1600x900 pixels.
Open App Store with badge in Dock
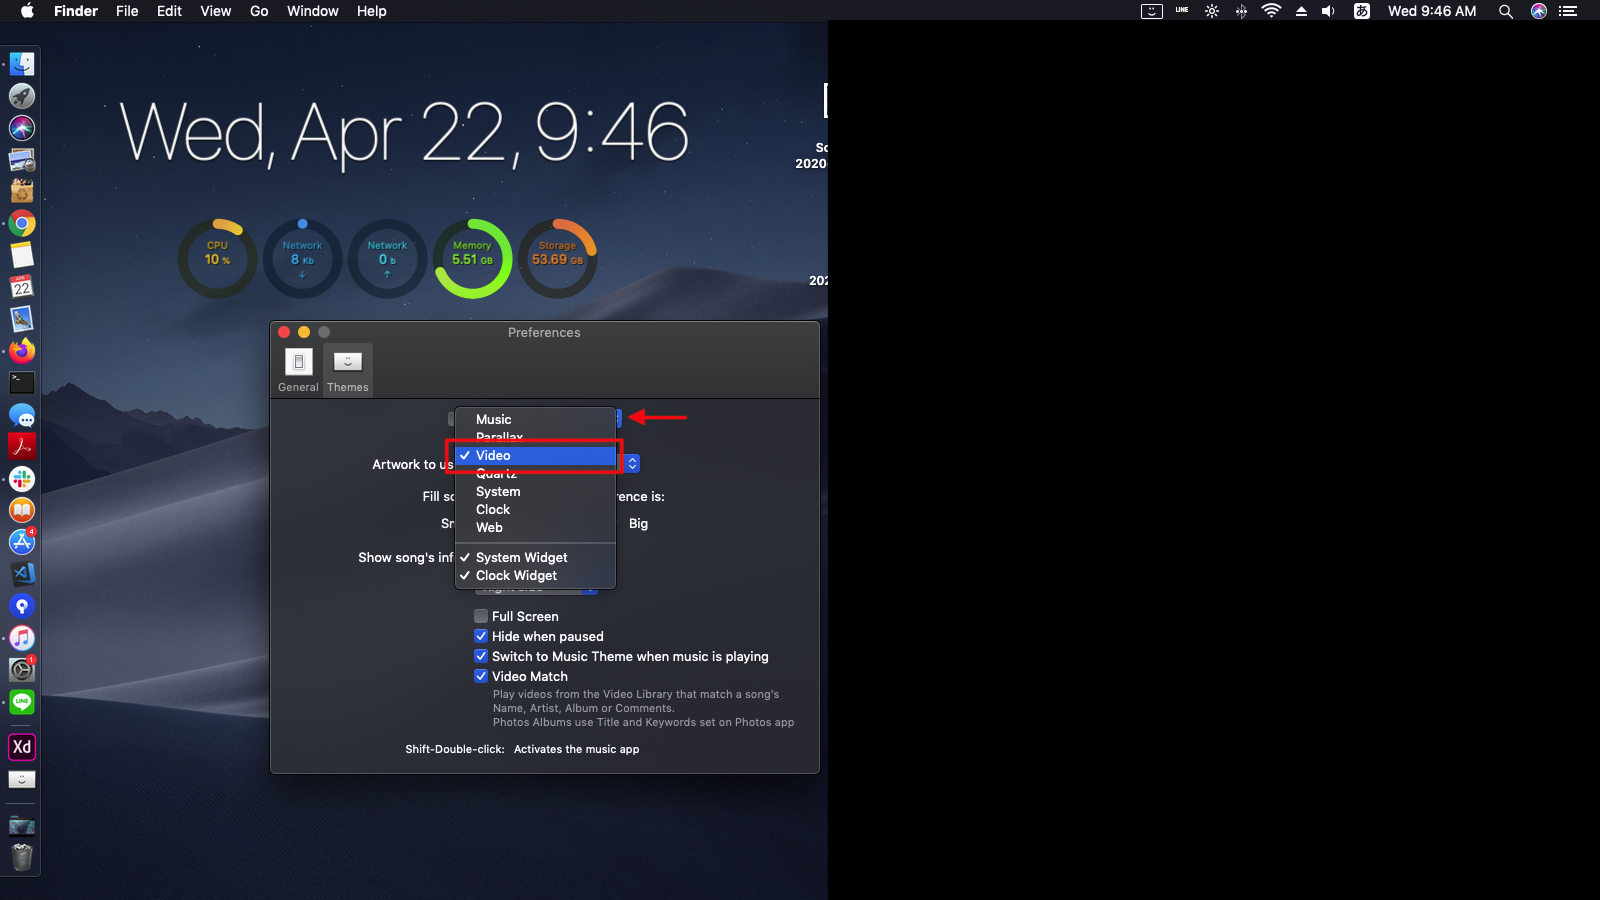click(x=22, y=542)
